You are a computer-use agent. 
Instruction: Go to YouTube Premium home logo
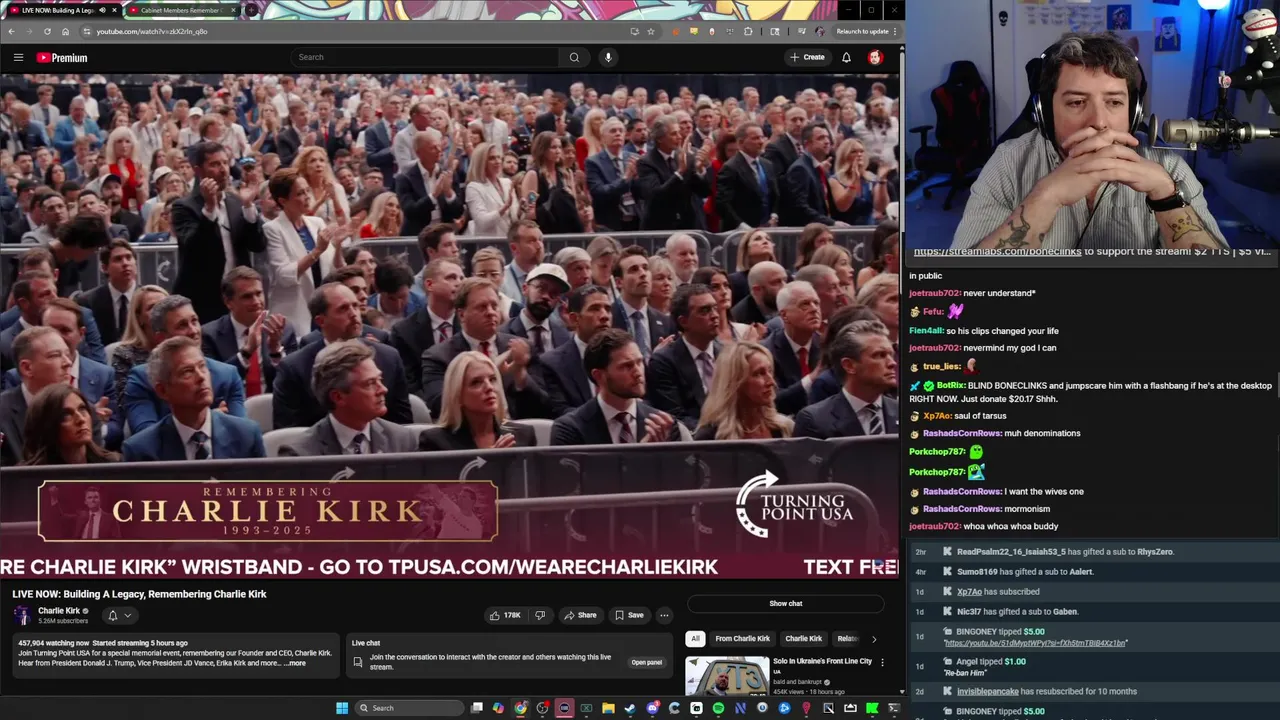(62, 57)
